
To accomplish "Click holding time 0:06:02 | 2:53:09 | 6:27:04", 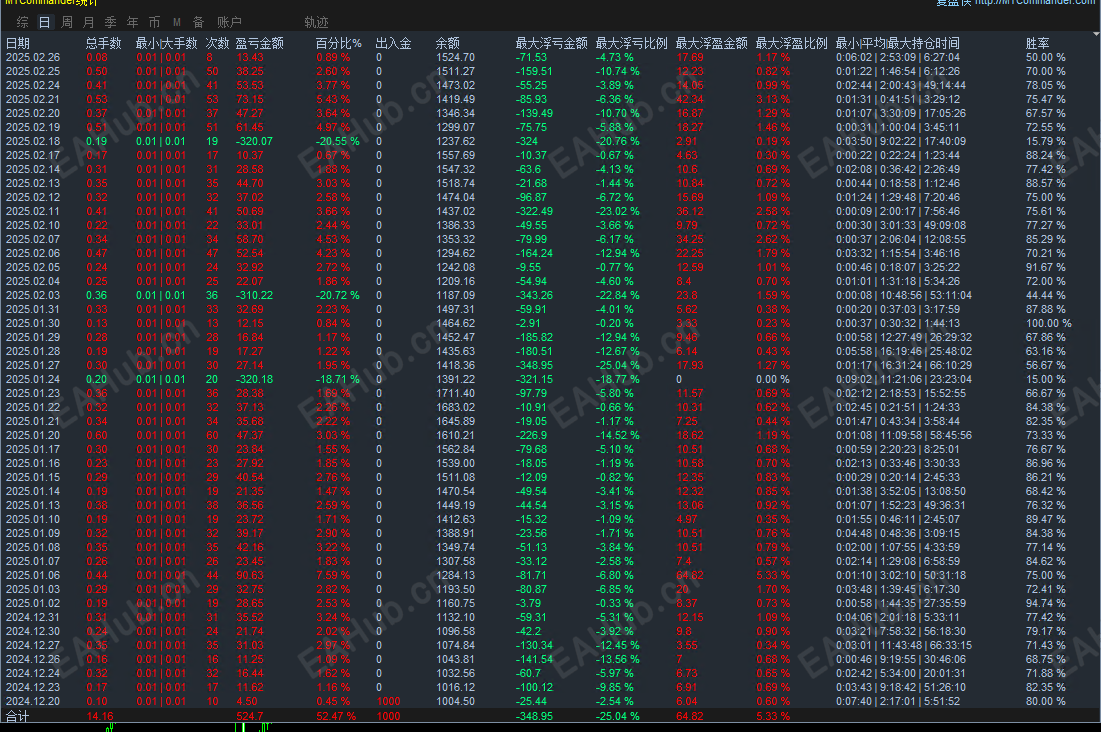I will pyautogui.click(x=898, y=58).
